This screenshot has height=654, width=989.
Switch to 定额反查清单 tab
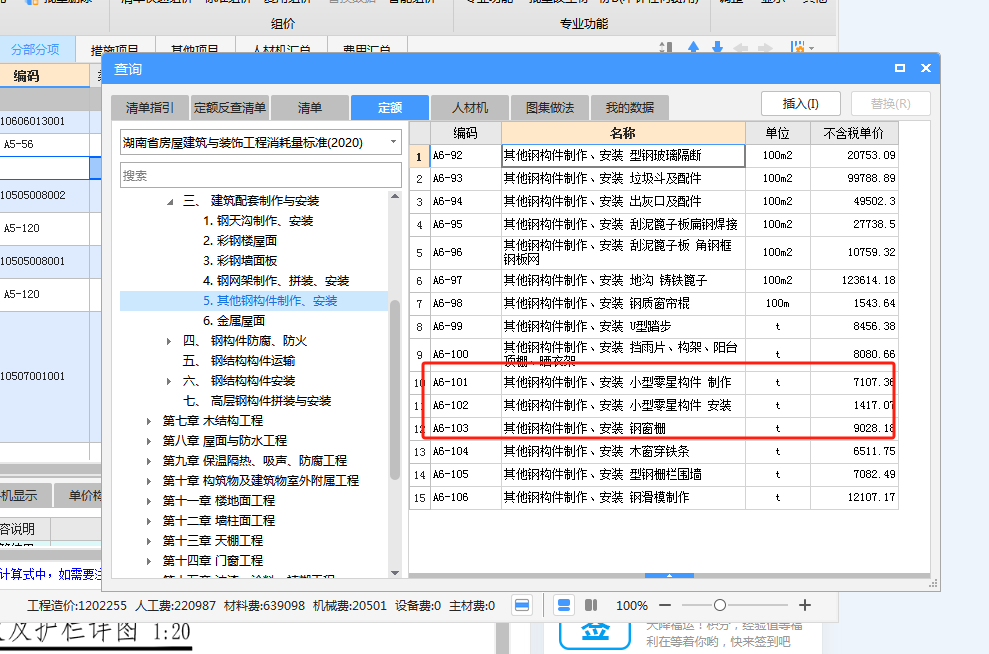point(230,108)
